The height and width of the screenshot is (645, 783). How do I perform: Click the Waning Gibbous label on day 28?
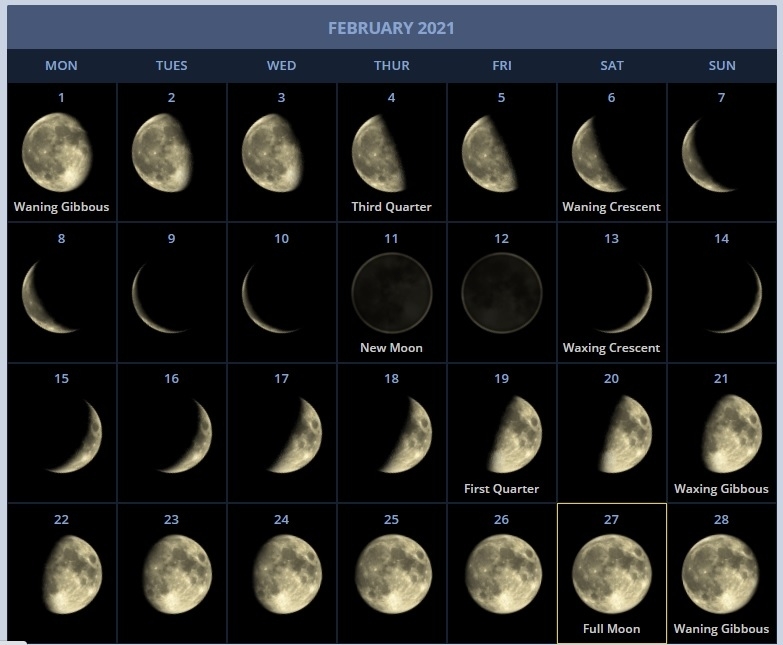[721, 629]
